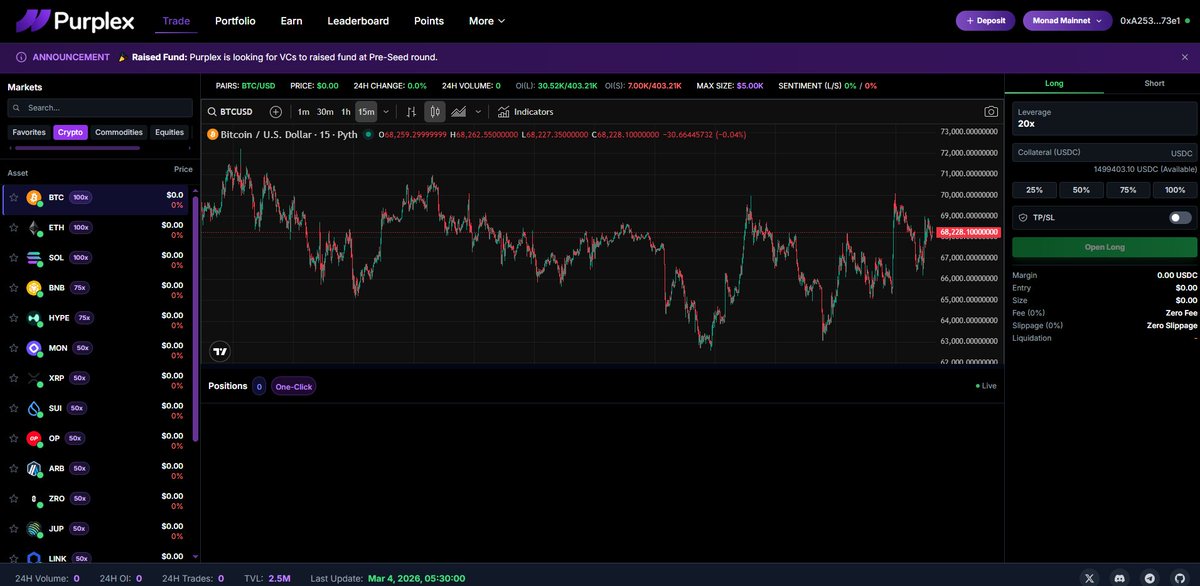Open the GitHub link in footer
Viewport: 1200px width, 586px height.
[1179, 578]
